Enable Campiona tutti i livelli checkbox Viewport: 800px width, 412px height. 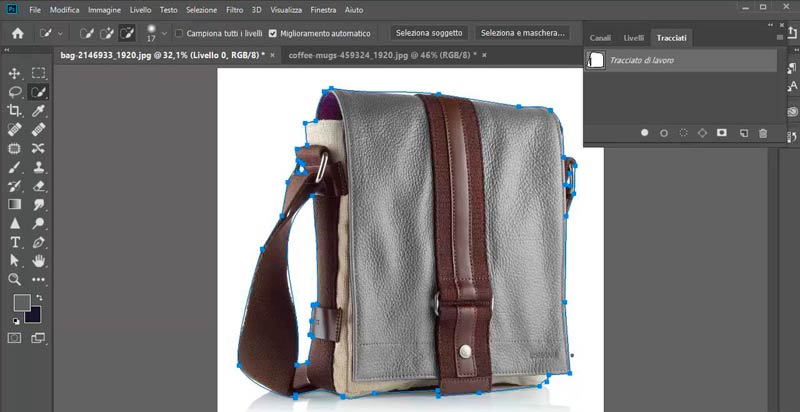coord(179,33)
